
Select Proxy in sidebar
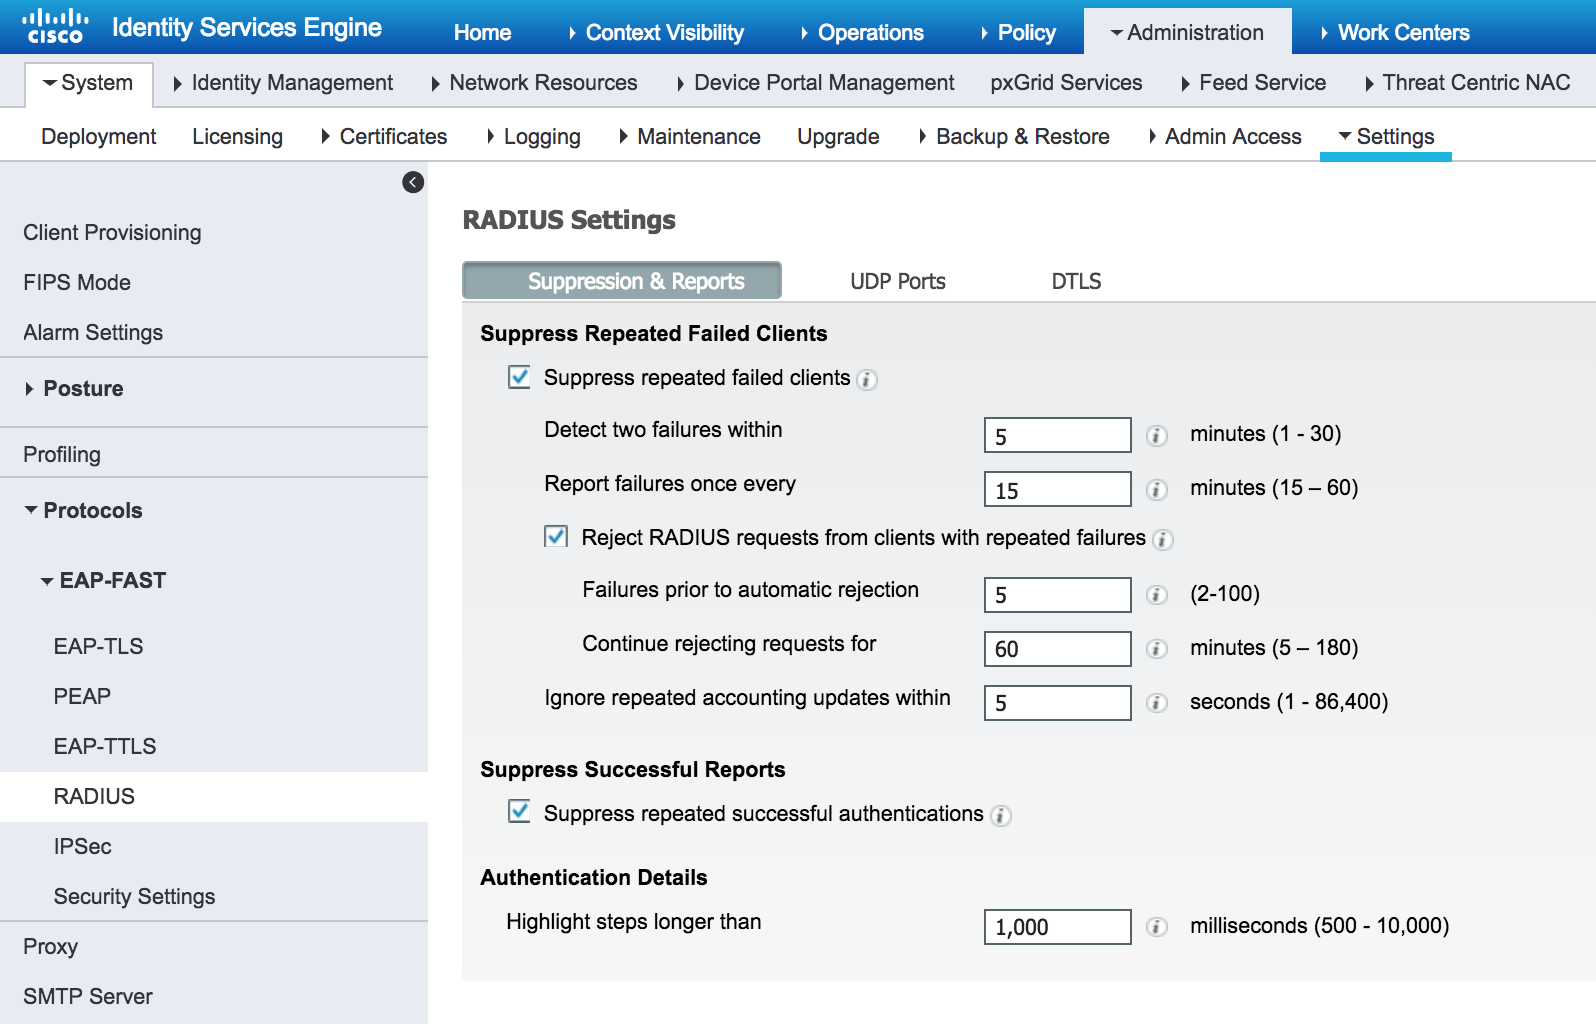pos(50,947)
